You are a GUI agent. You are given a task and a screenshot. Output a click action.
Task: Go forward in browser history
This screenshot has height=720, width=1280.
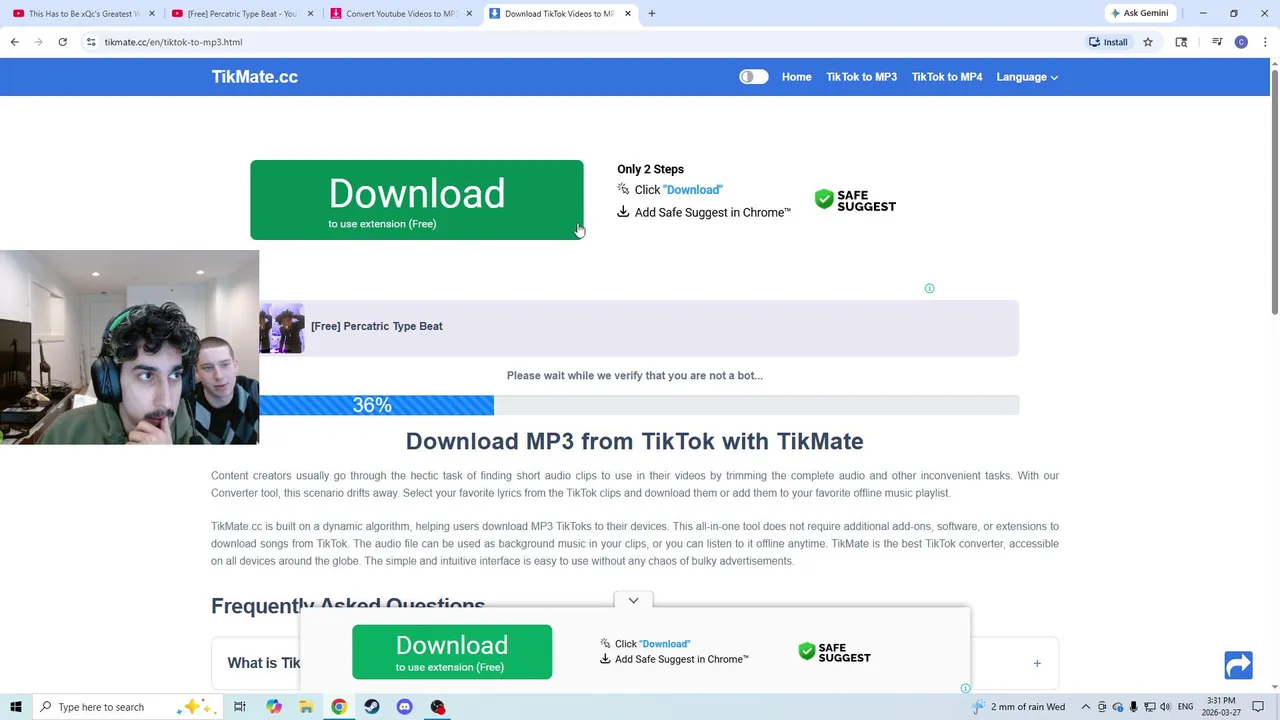pos(38,42)
